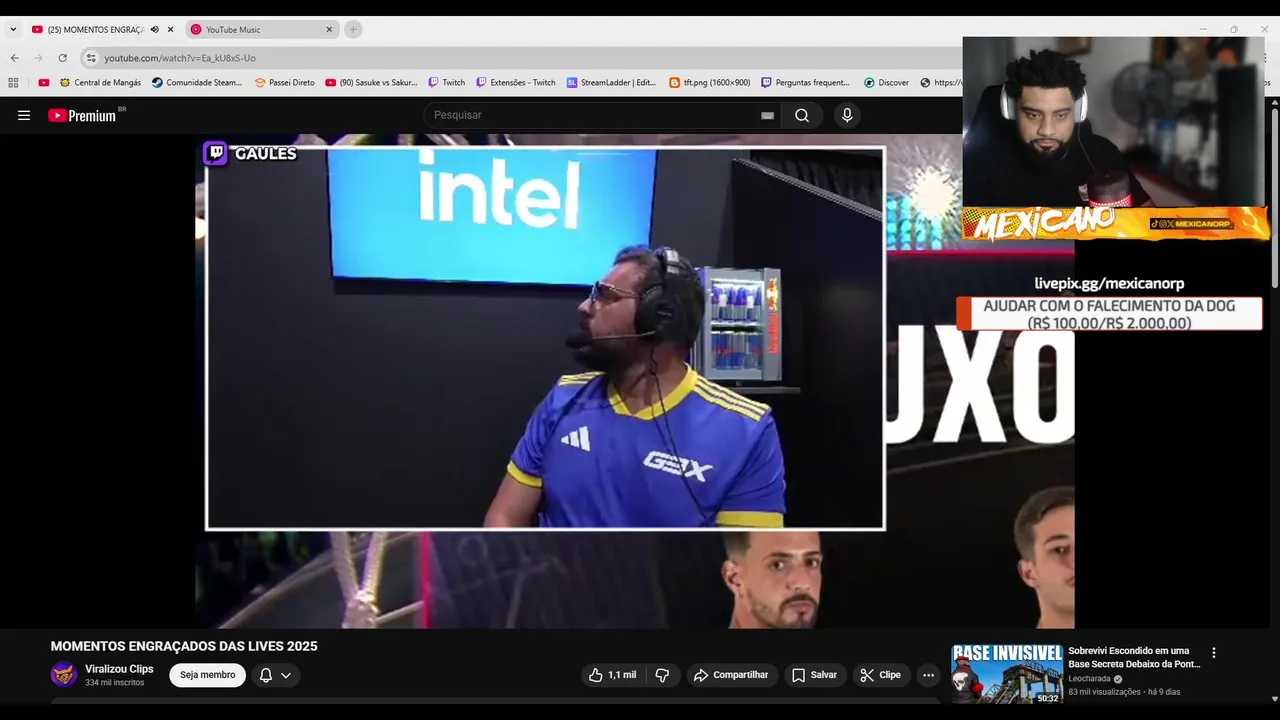Create a clip with the Clipe button
The width and height of the screenshot is (1280, 720).
(880, 675)
